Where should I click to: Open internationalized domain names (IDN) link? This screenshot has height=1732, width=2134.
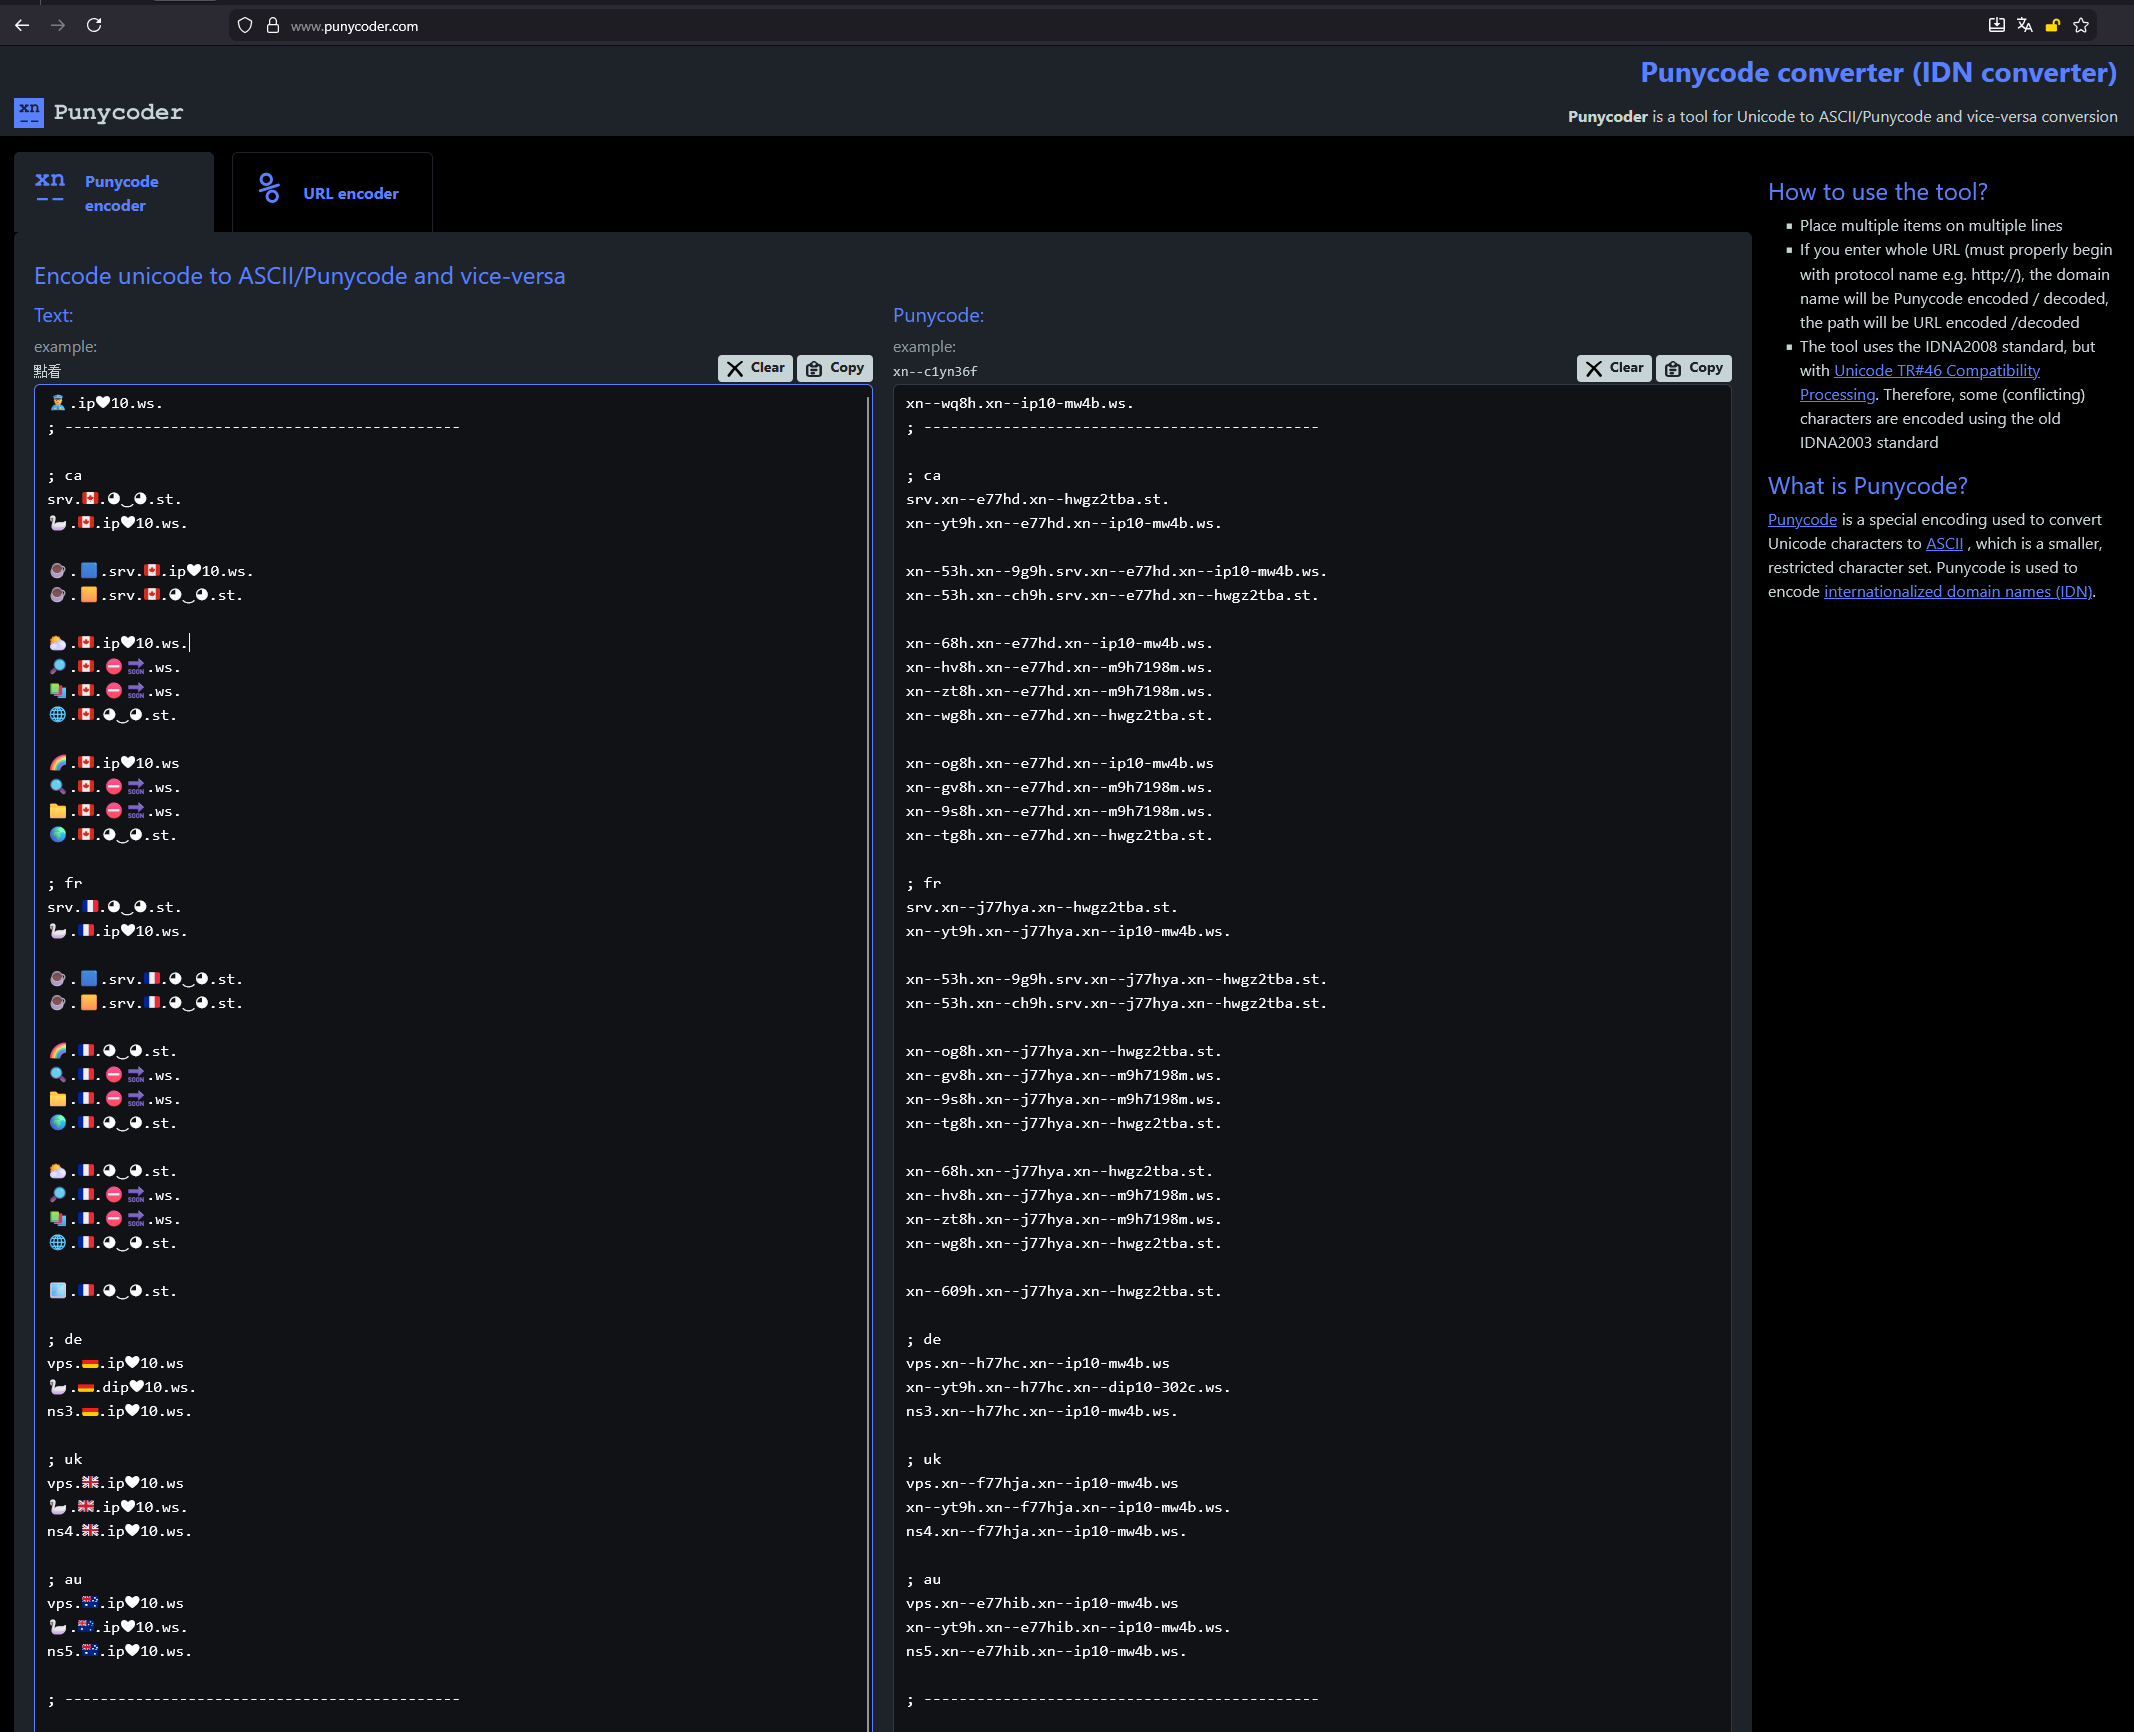(x=1957, y=592)
